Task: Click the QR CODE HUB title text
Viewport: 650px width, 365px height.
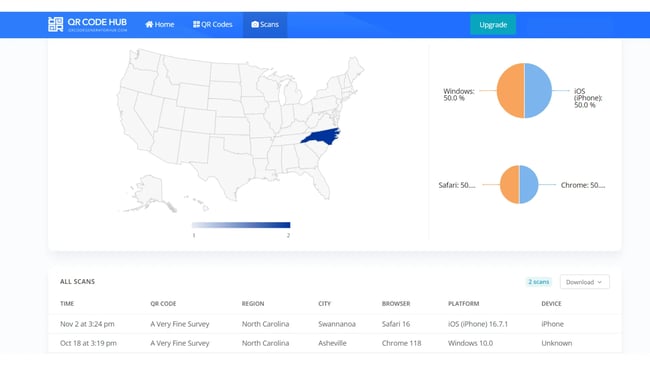Action: click(97, 22)
